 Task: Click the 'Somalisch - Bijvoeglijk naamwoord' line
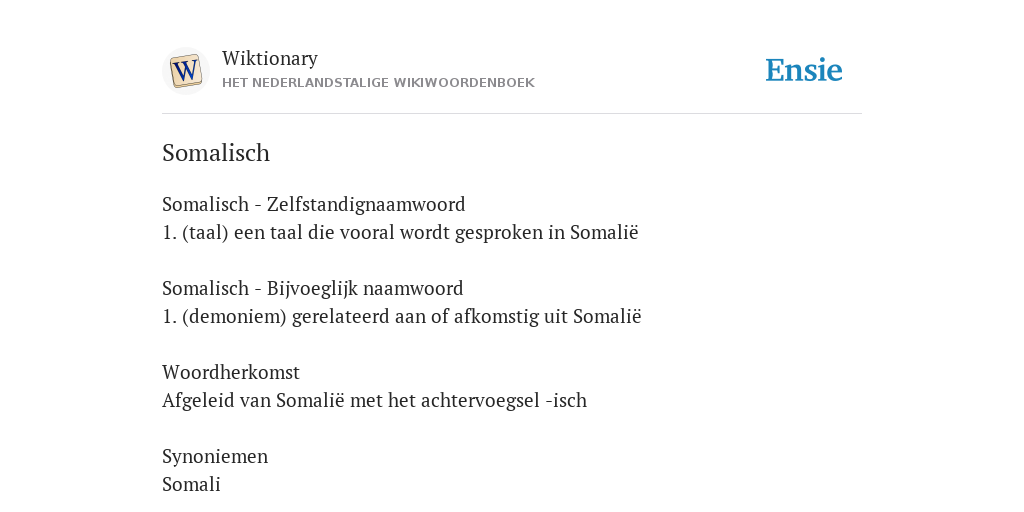(x=313, y=288)
